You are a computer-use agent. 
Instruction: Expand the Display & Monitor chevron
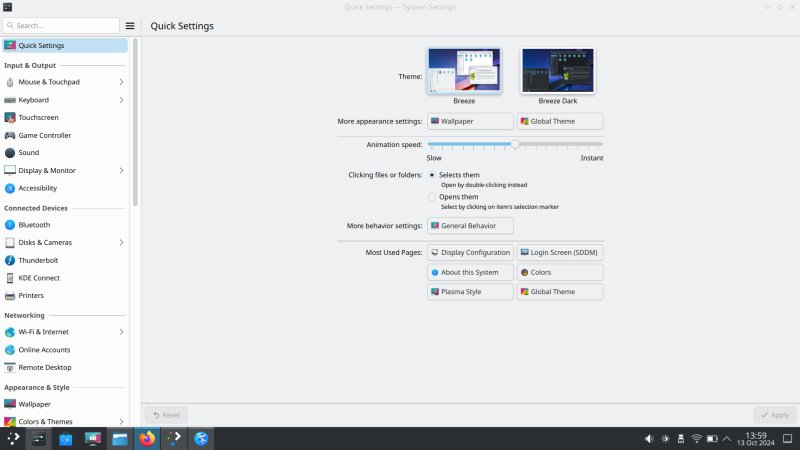[121, 171]
